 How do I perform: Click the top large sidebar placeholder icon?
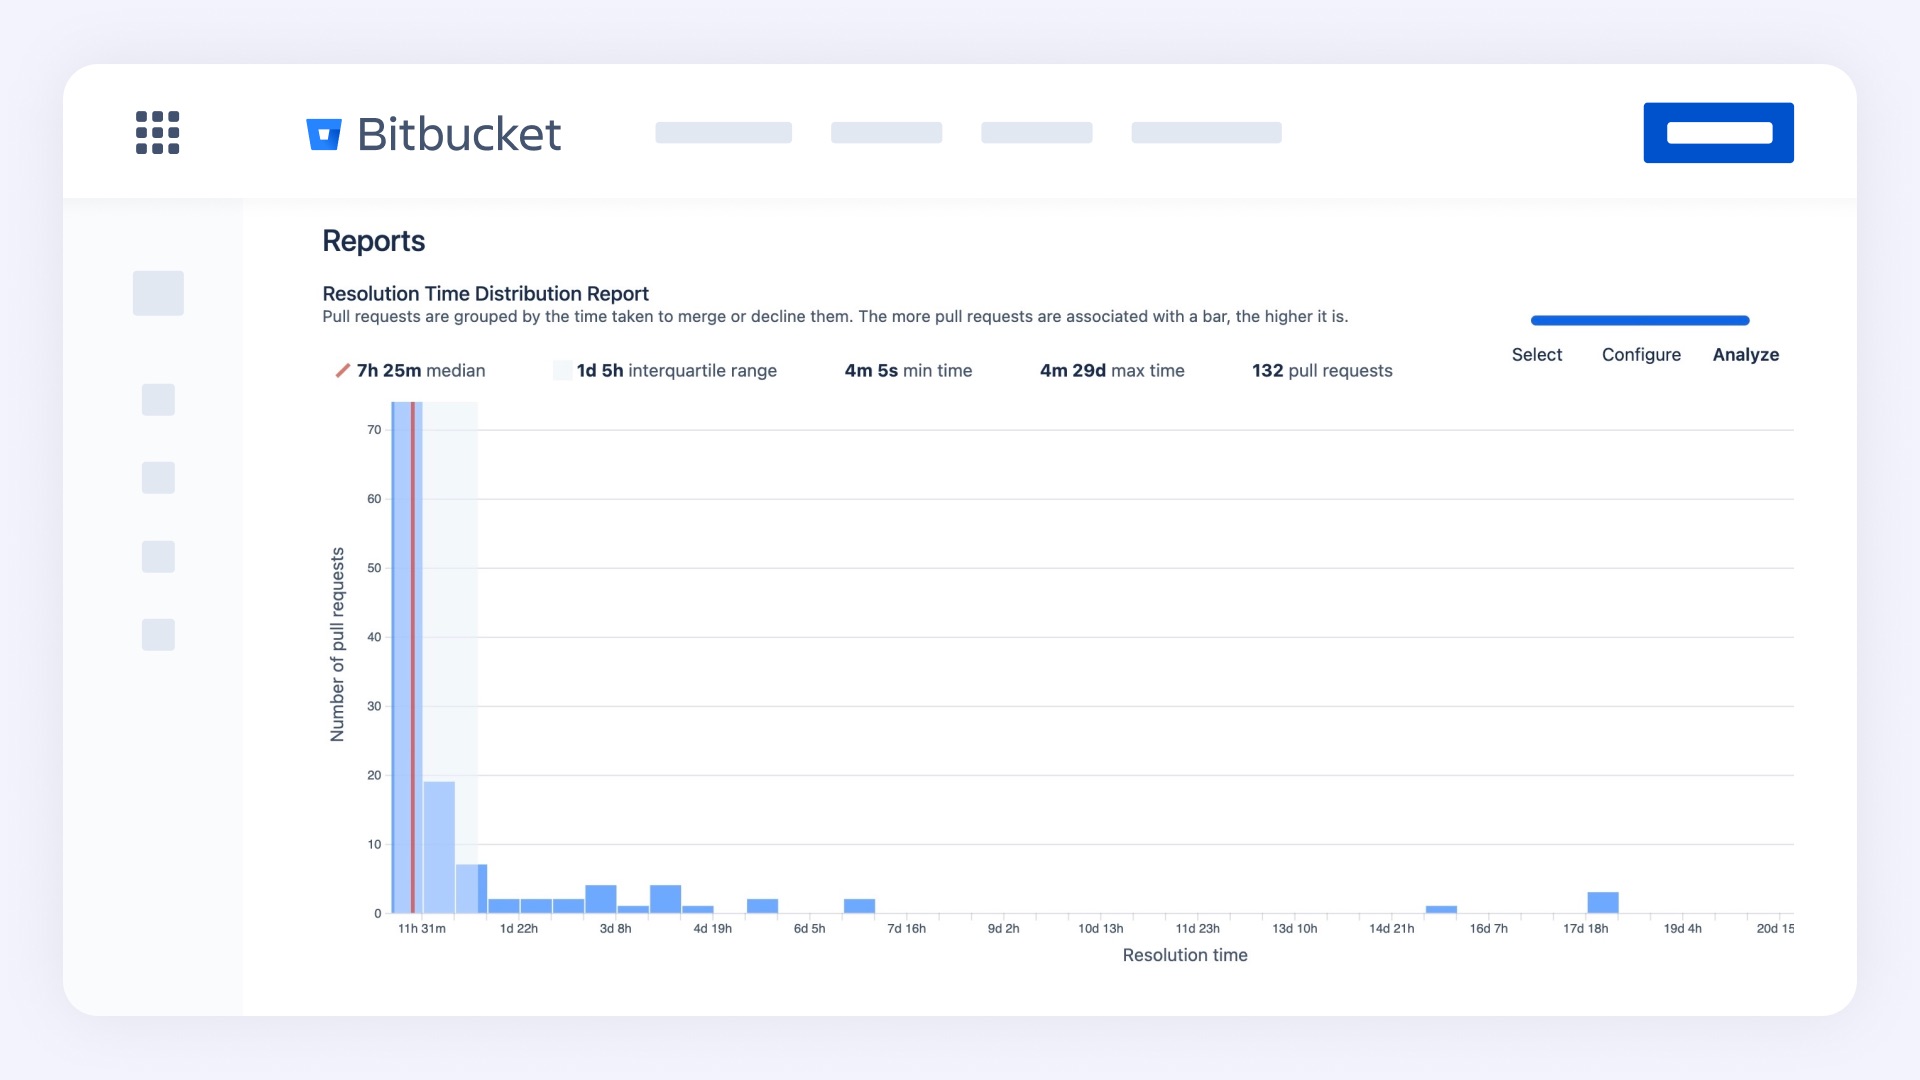(x=158, y=293)
